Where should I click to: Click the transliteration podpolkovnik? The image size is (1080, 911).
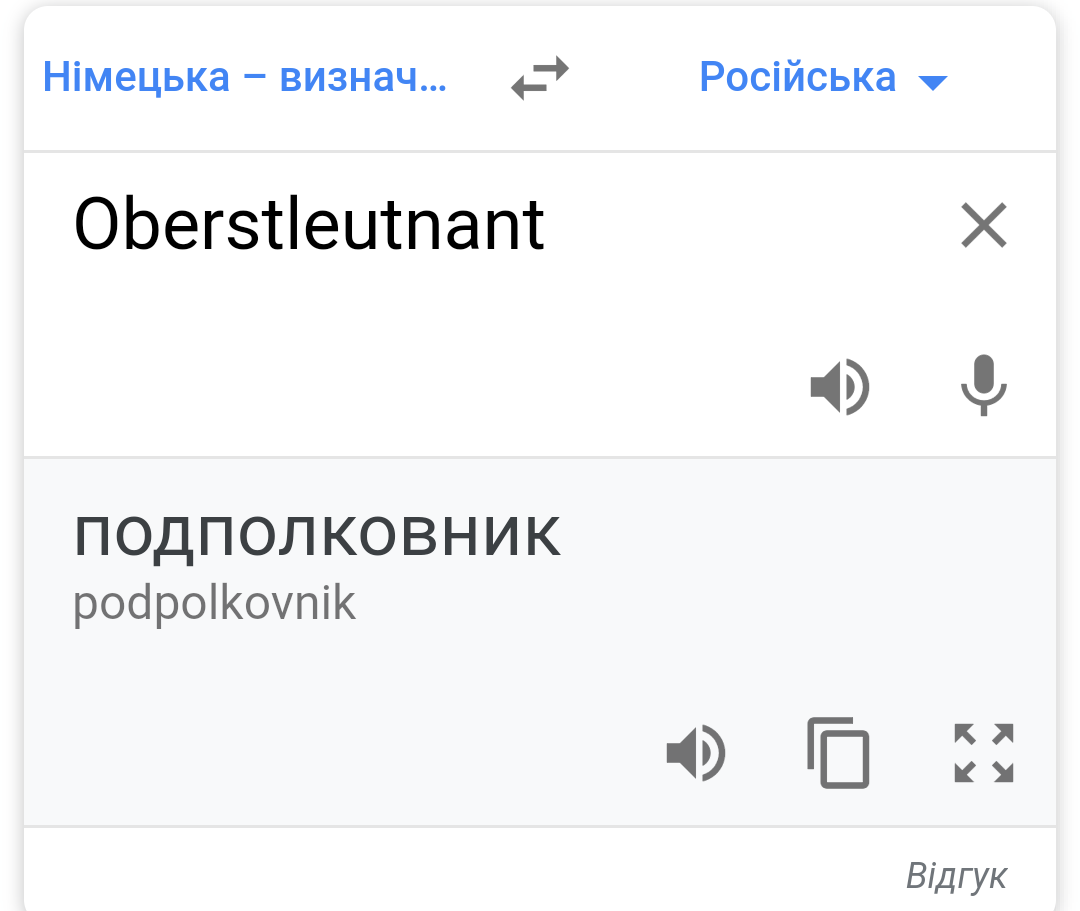[214, 603]
